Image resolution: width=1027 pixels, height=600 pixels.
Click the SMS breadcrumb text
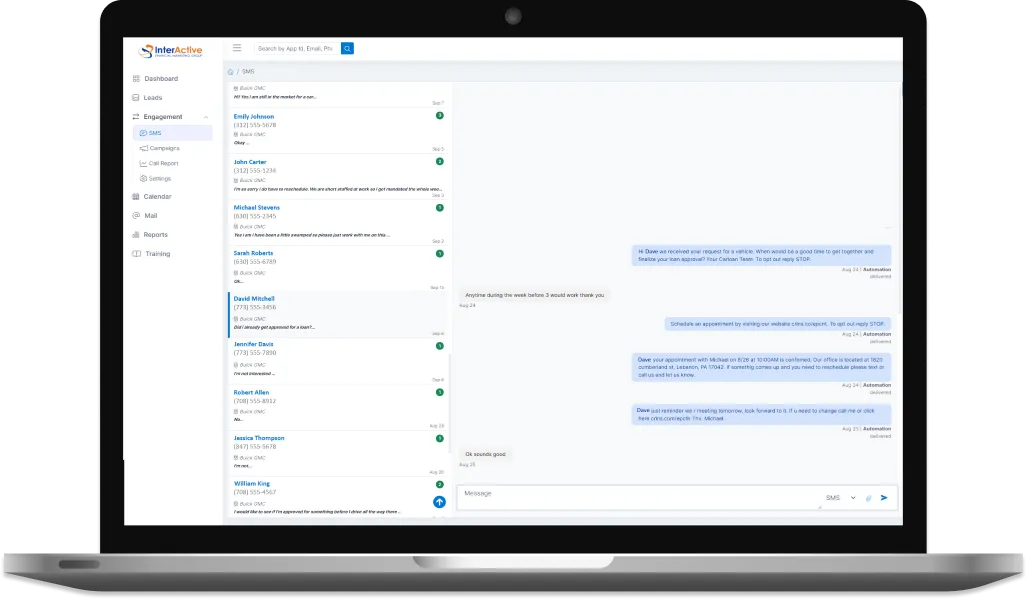pyautogui.click(x=248, y=72)
